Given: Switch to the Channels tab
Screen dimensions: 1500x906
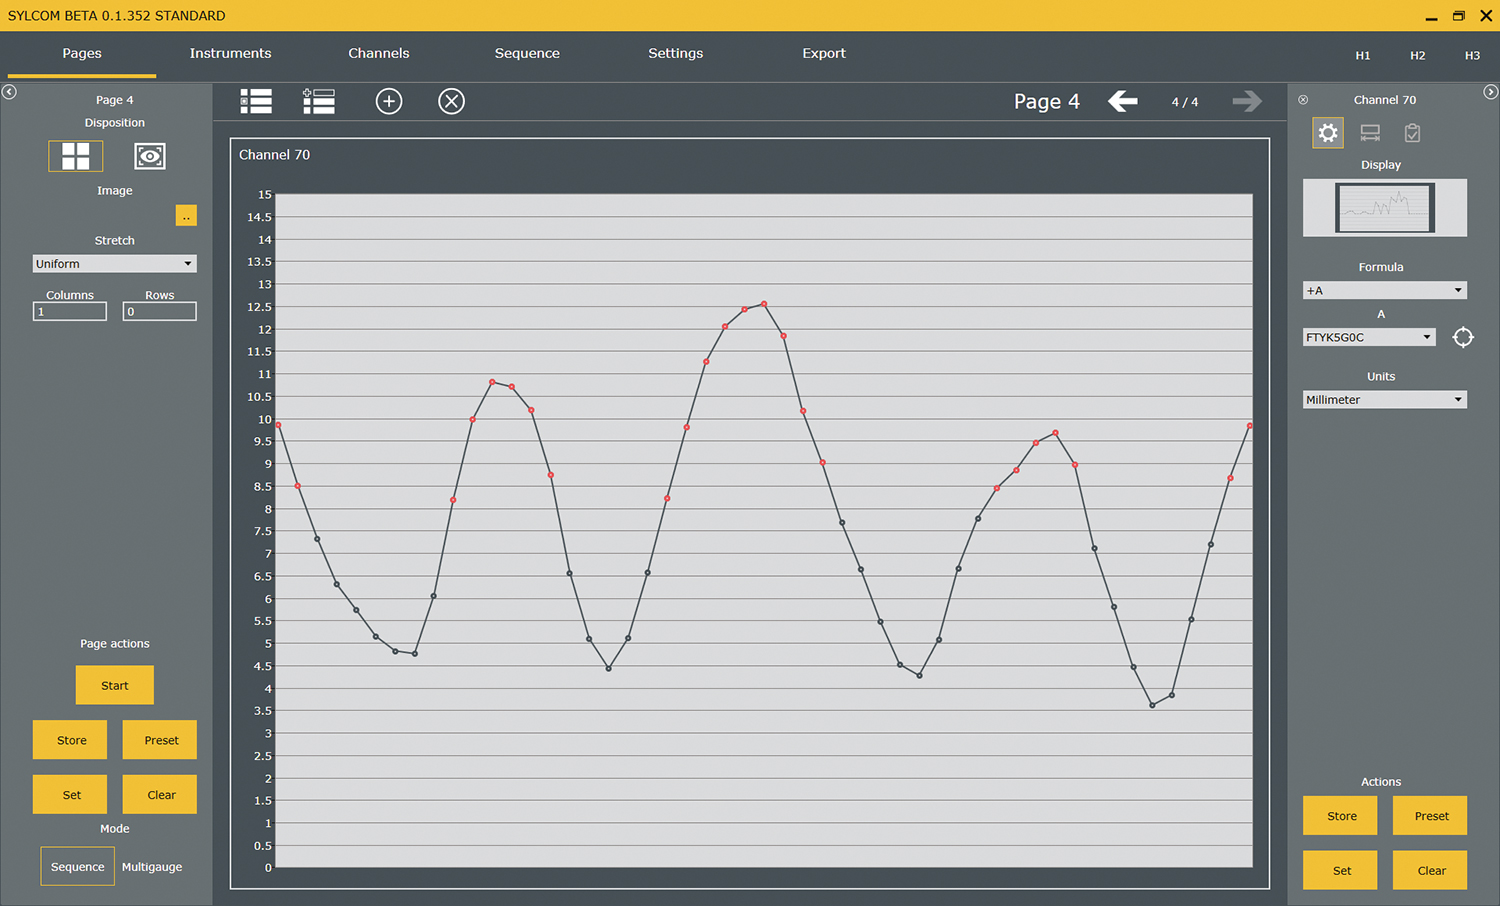Looking at the screenshot, I should click(379, 53).
